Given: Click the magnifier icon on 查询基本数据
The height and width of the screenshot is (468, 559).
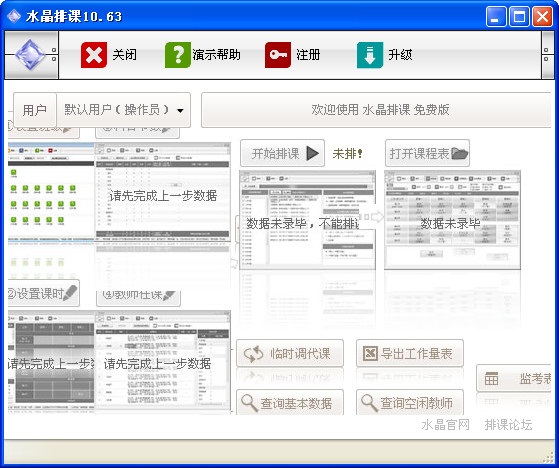Looking at the screenshot, I should [x=249, y=403].
